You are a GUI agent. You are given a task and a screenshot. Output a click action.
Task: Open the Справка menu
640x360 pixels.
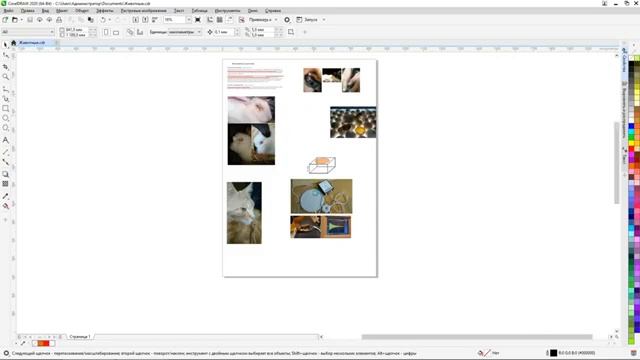[273, 11]
